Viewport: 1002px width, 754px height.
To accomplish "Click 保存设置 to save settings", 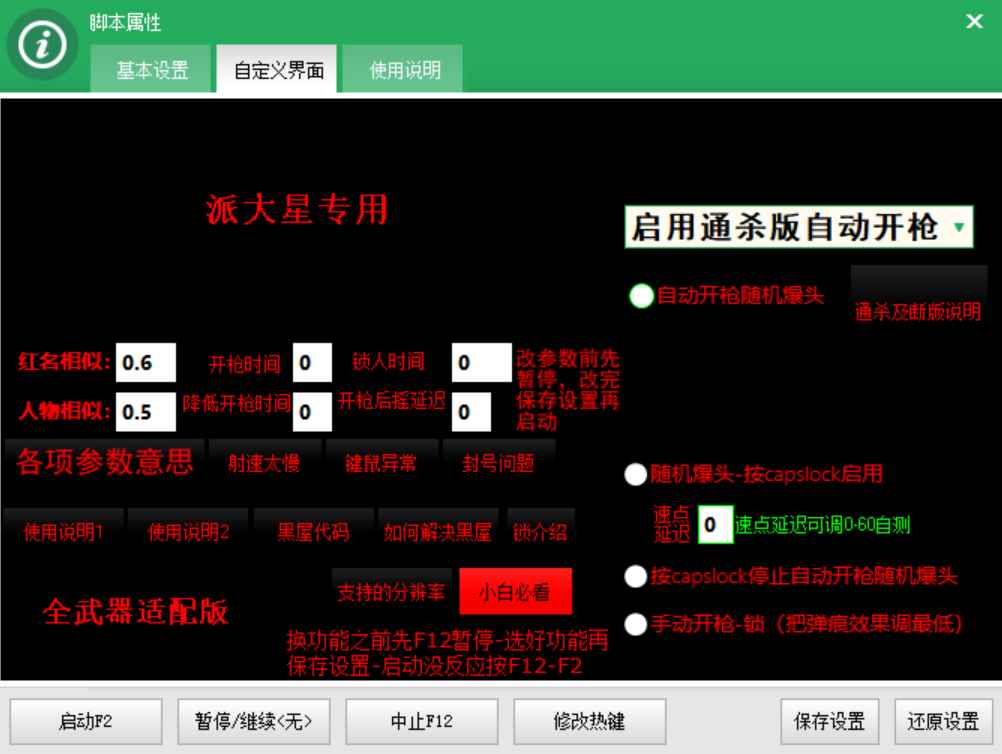I will point(828,721).
